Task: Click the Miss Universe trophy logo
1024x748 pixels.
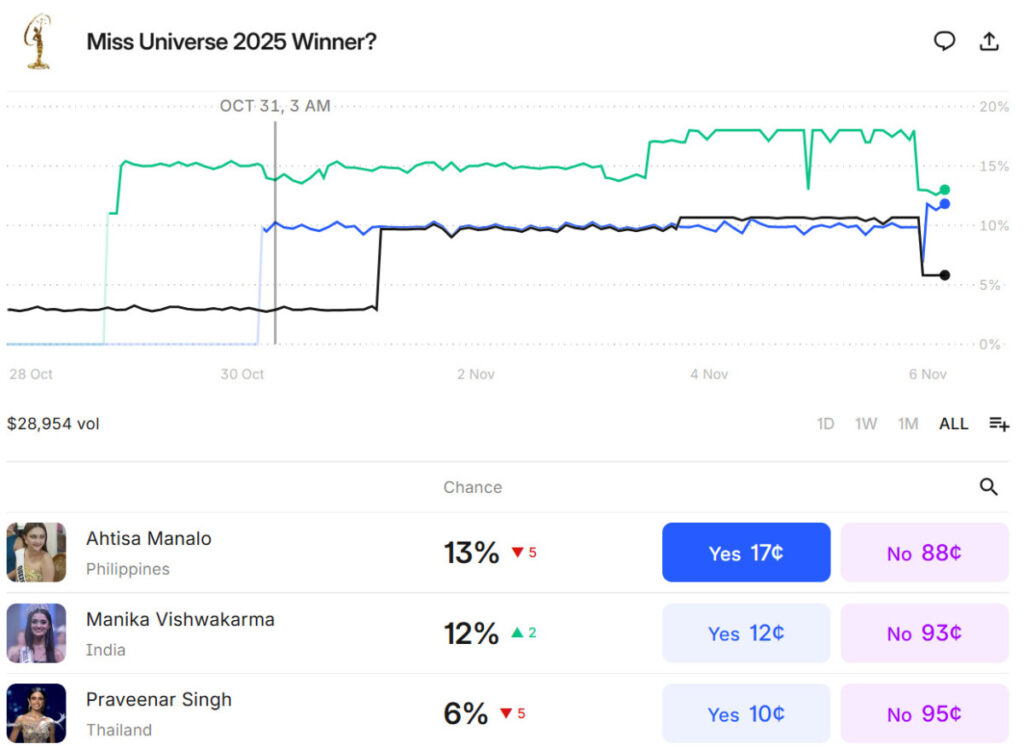Action: coord(38,41)
